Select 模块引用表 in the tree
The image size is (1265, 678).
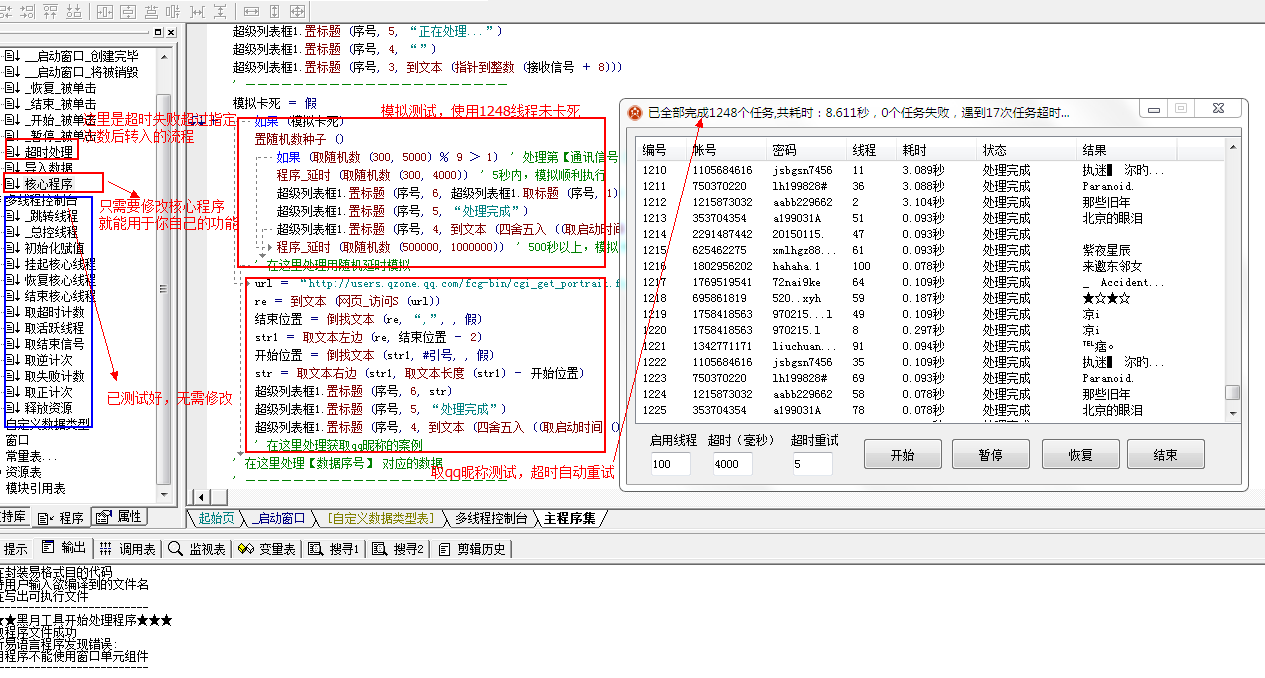click(36, 488)
